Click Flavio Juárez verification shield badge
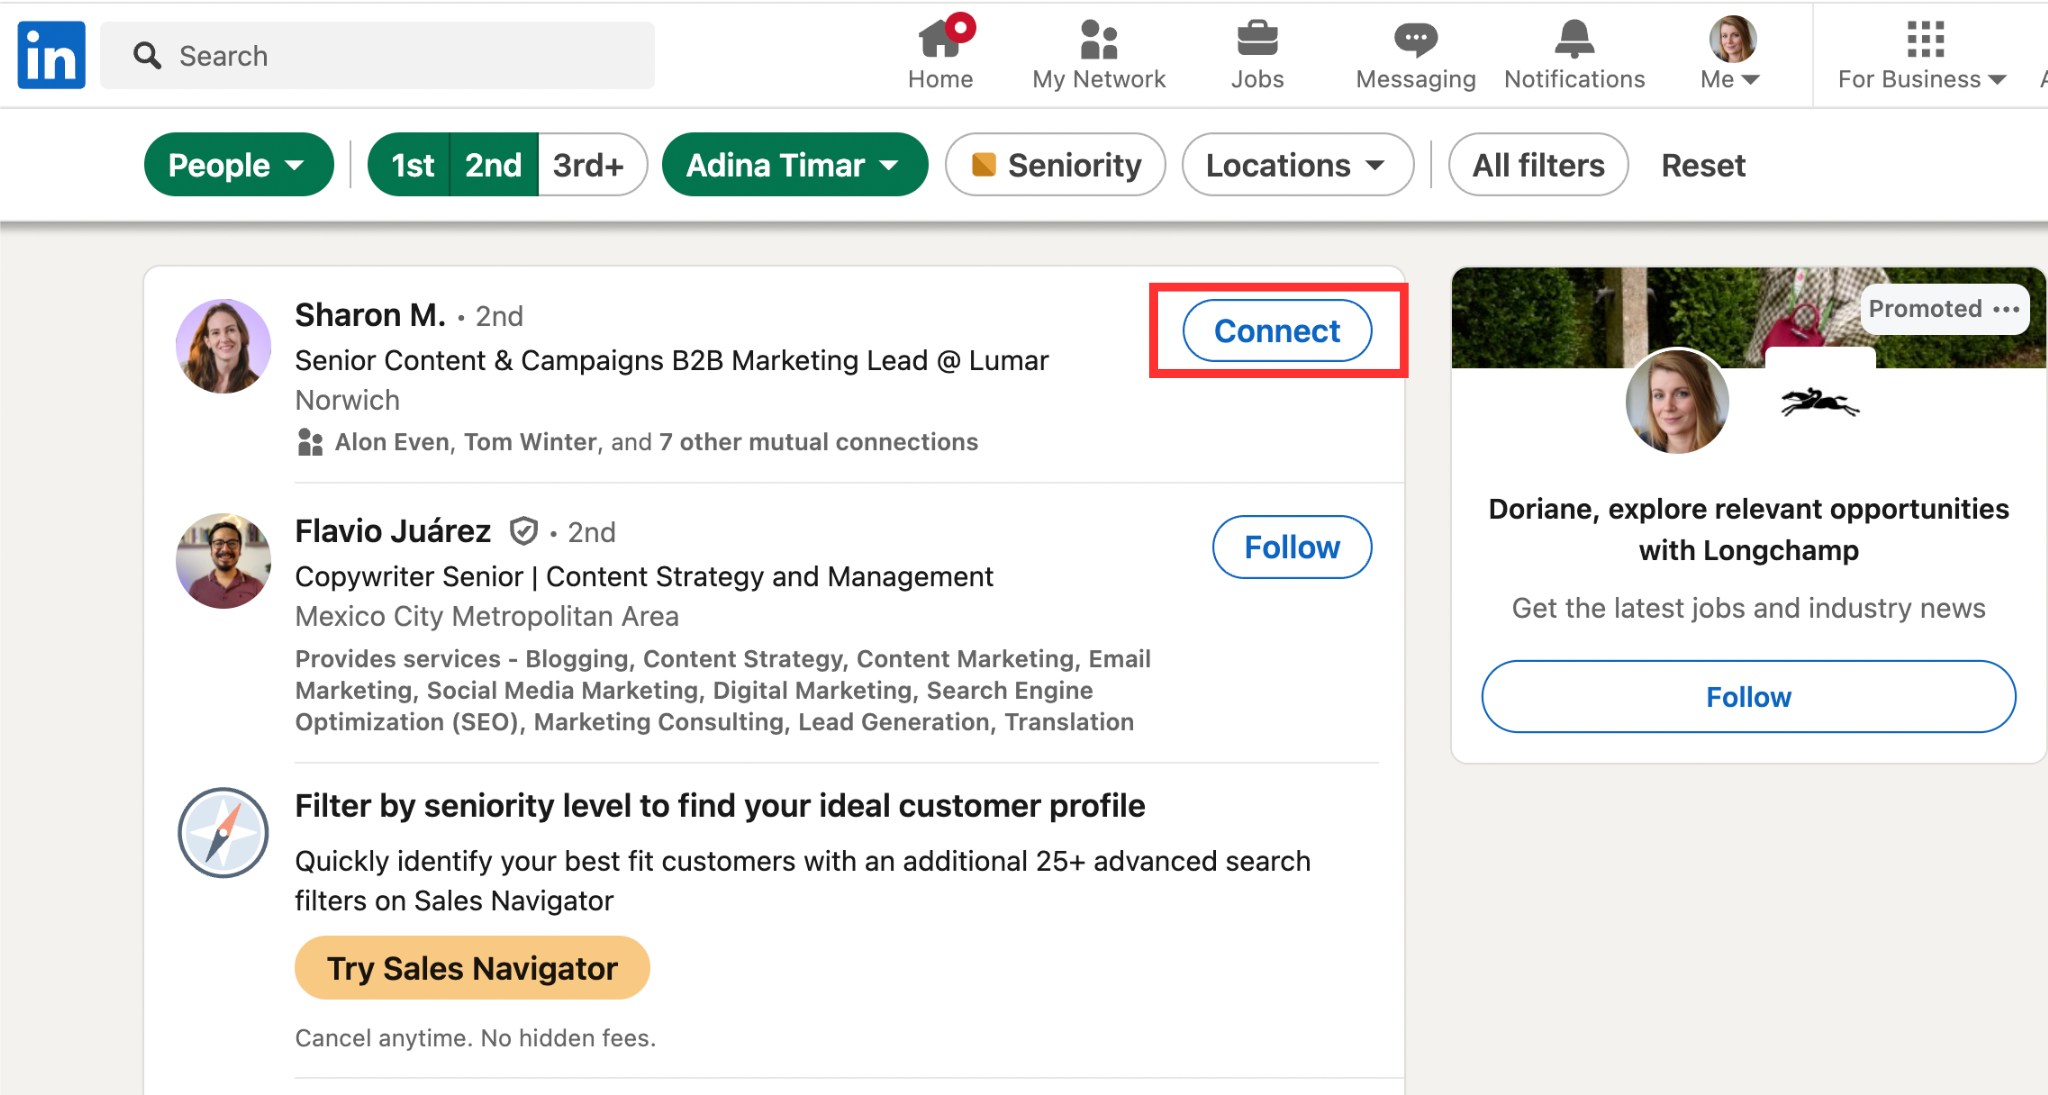Viewport: 2048px width, 1095px height. 524,531
